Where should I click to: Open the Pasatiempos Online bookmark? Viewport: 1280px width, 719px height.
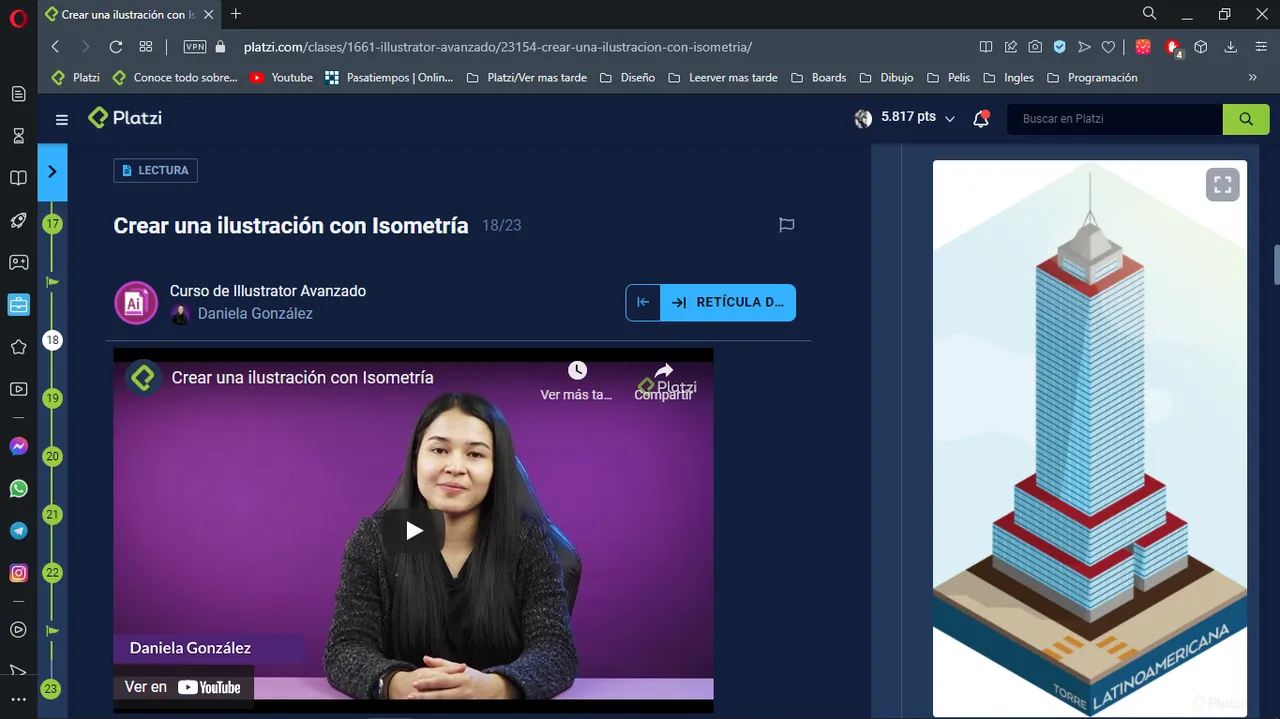tap(389, 77)
